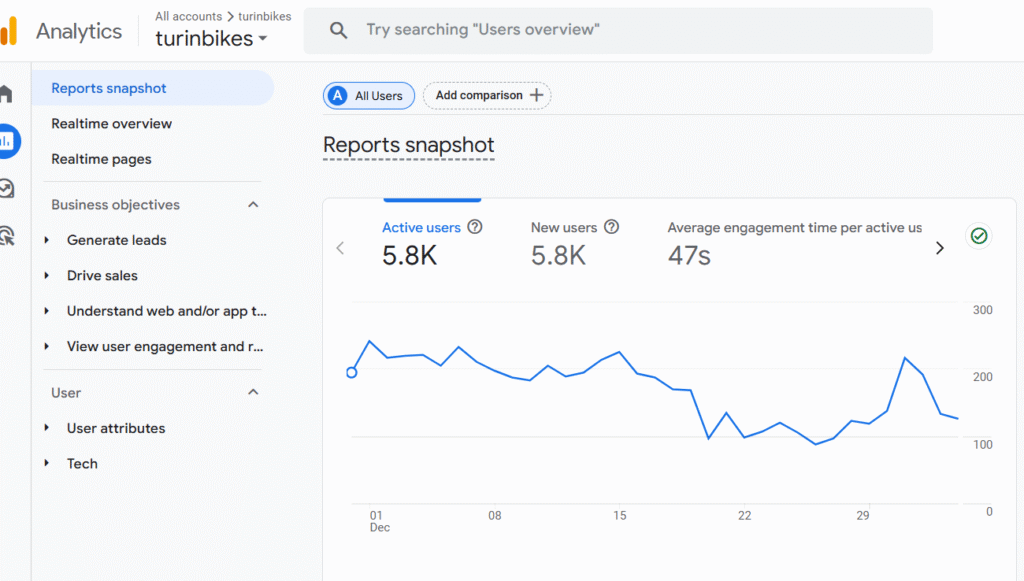The height and width of the screenshot is (581, 1024).
Task: Open the Home icon in left rail
Action: pyautogui.click(x=6, y=94)
